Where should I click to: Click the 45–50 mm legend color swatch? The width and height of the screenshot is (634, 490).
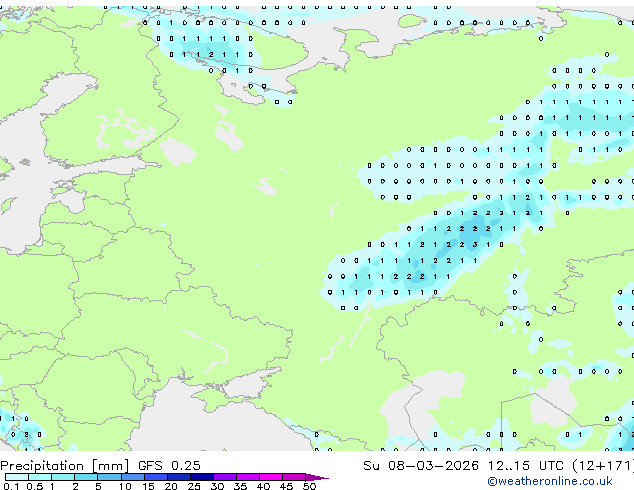coord(294,477)
